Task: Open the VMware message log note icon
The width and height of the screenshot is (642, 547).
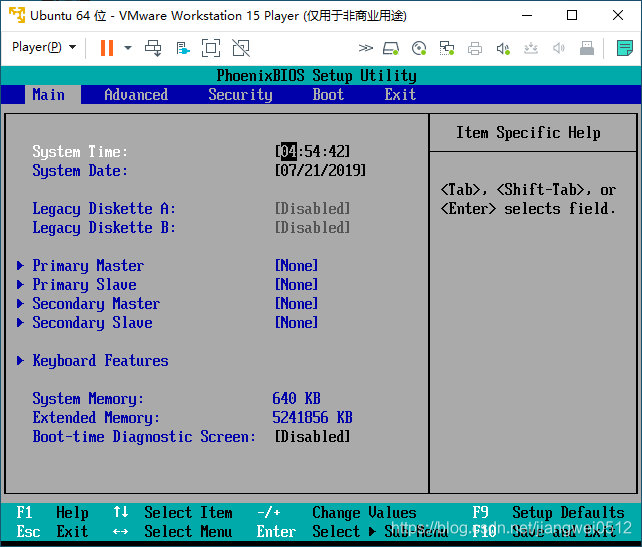Action: pos(625,48)
